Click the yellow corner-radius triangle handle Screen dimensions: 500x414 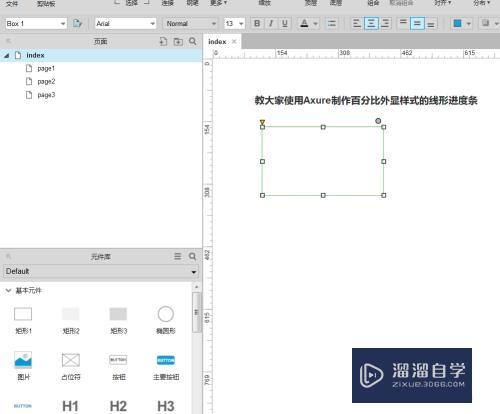coord(262,123)
